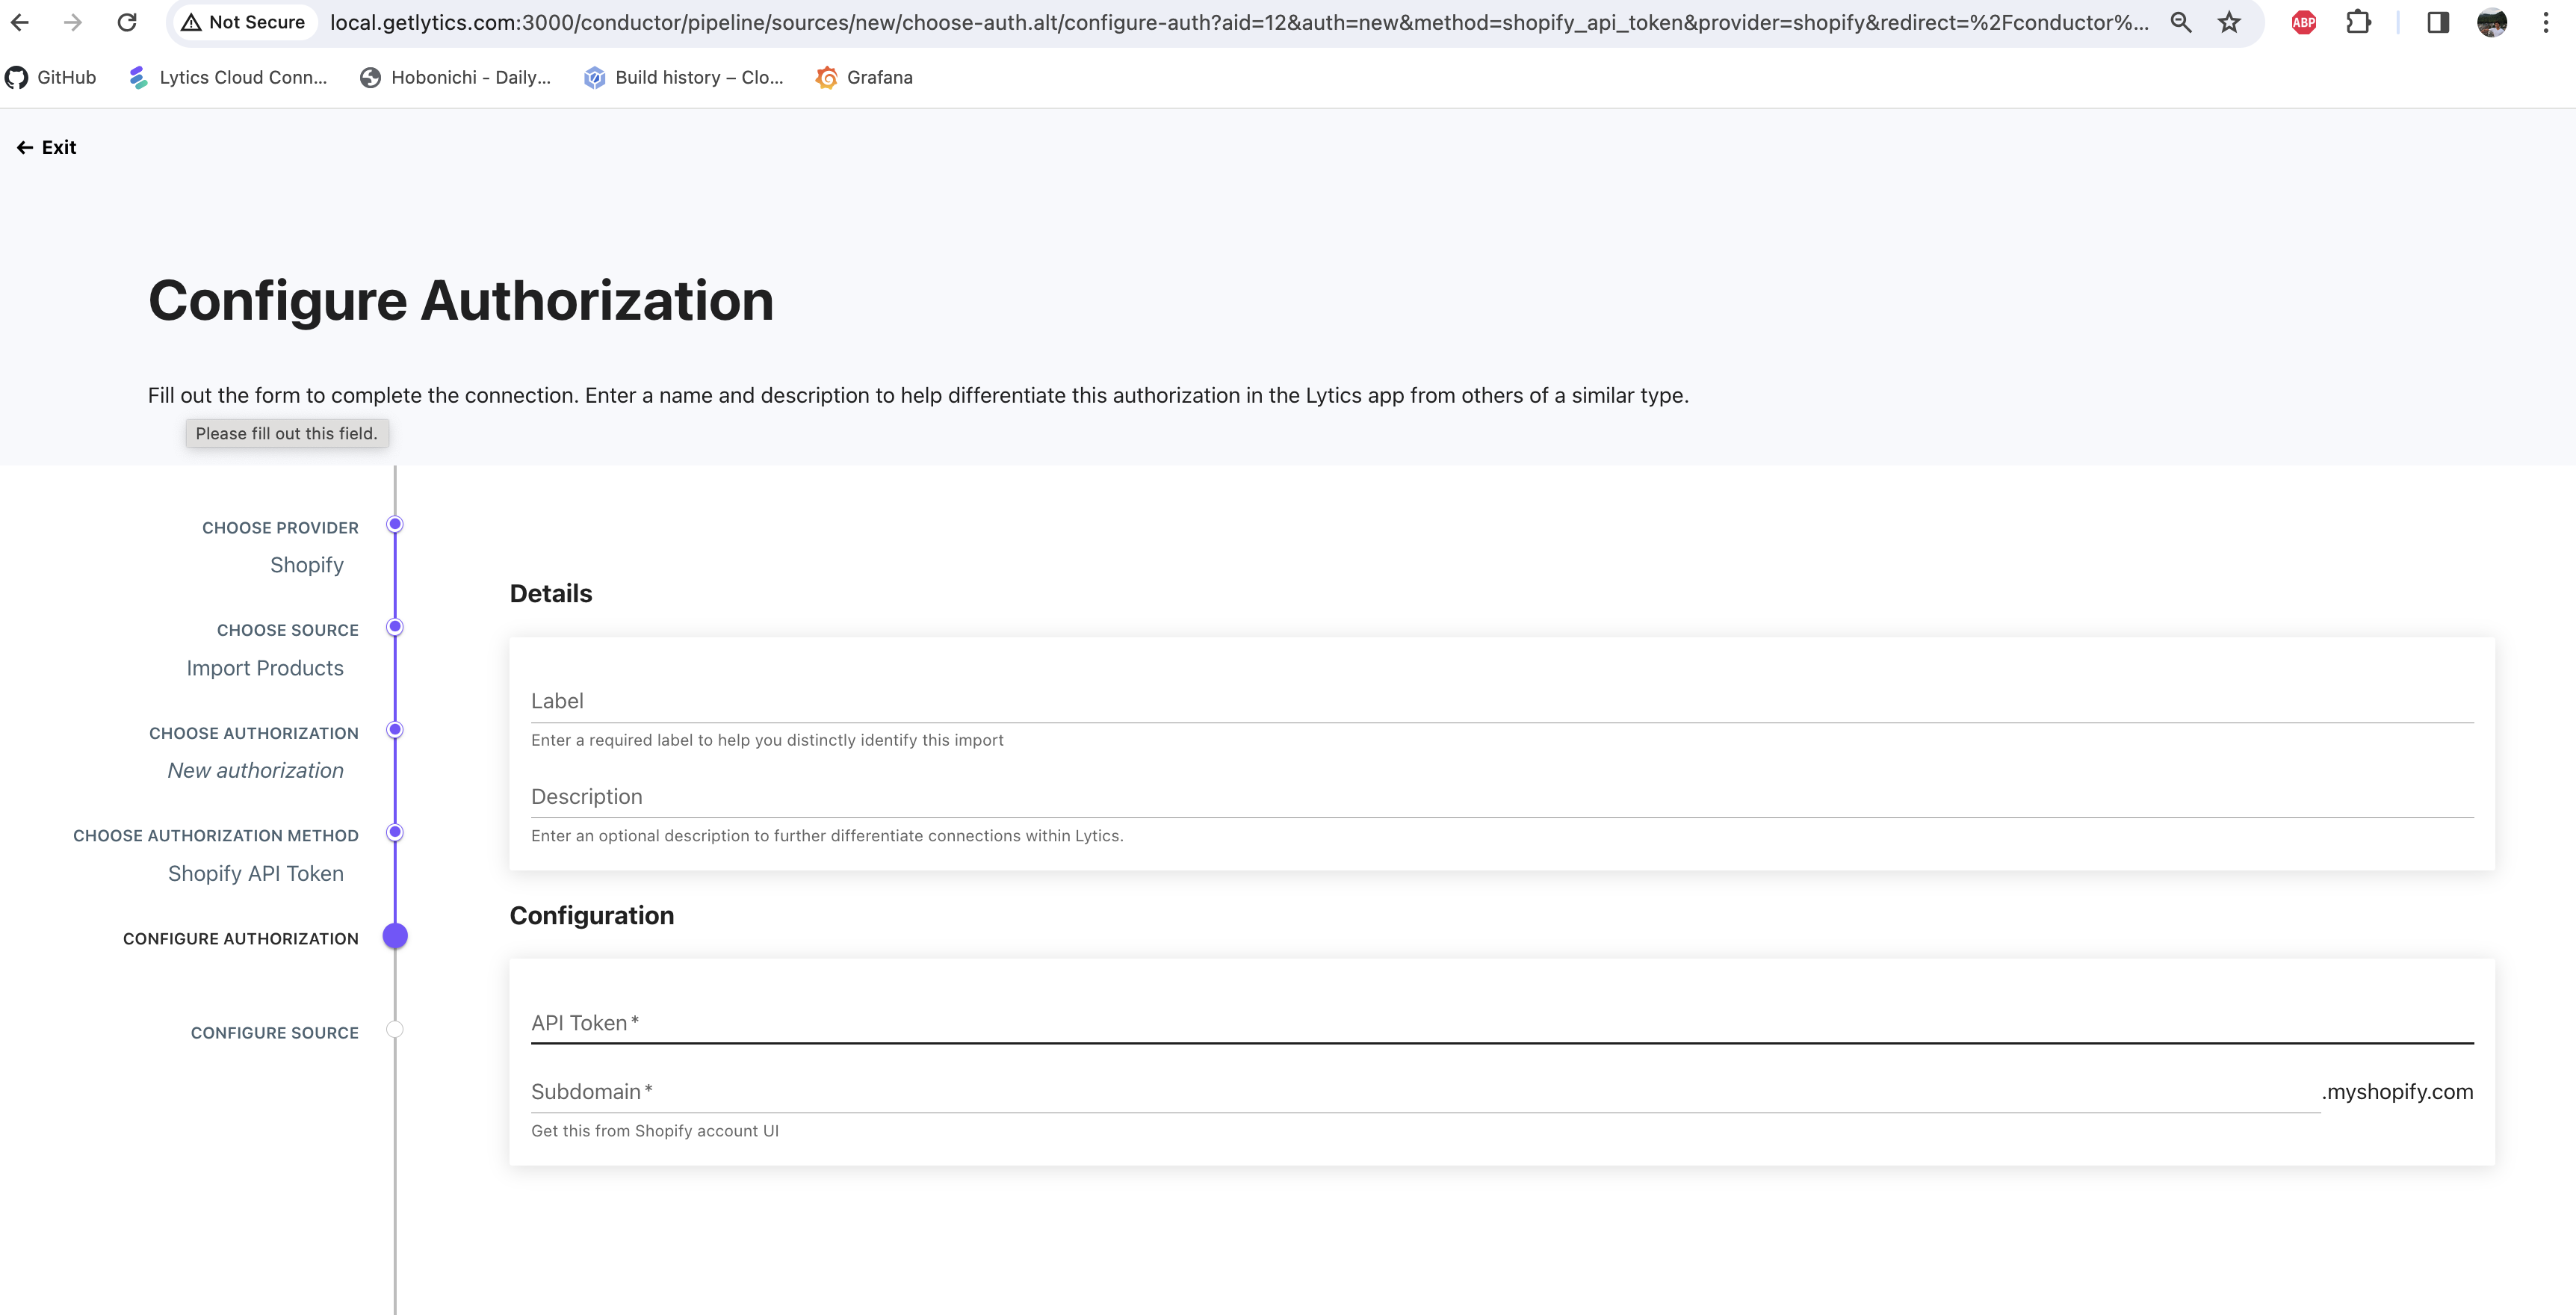Click the Import Products step value
This screenshot has height=1315, width=2576.
coord(265,668)
